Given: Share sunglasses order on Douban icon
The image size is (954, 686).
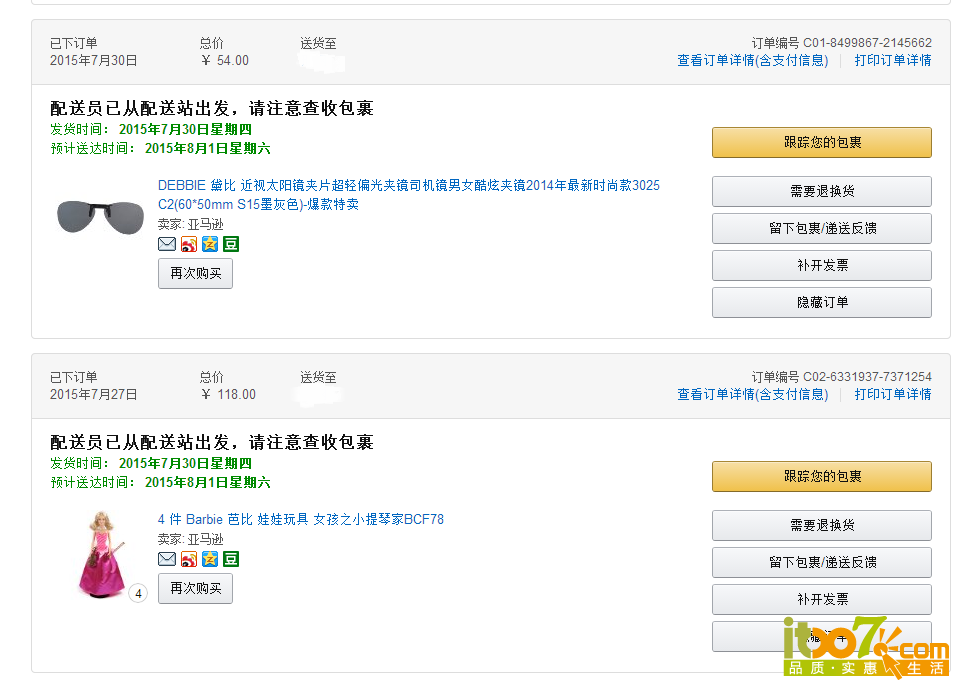Looking at the screenshot, I should point(231,244).
